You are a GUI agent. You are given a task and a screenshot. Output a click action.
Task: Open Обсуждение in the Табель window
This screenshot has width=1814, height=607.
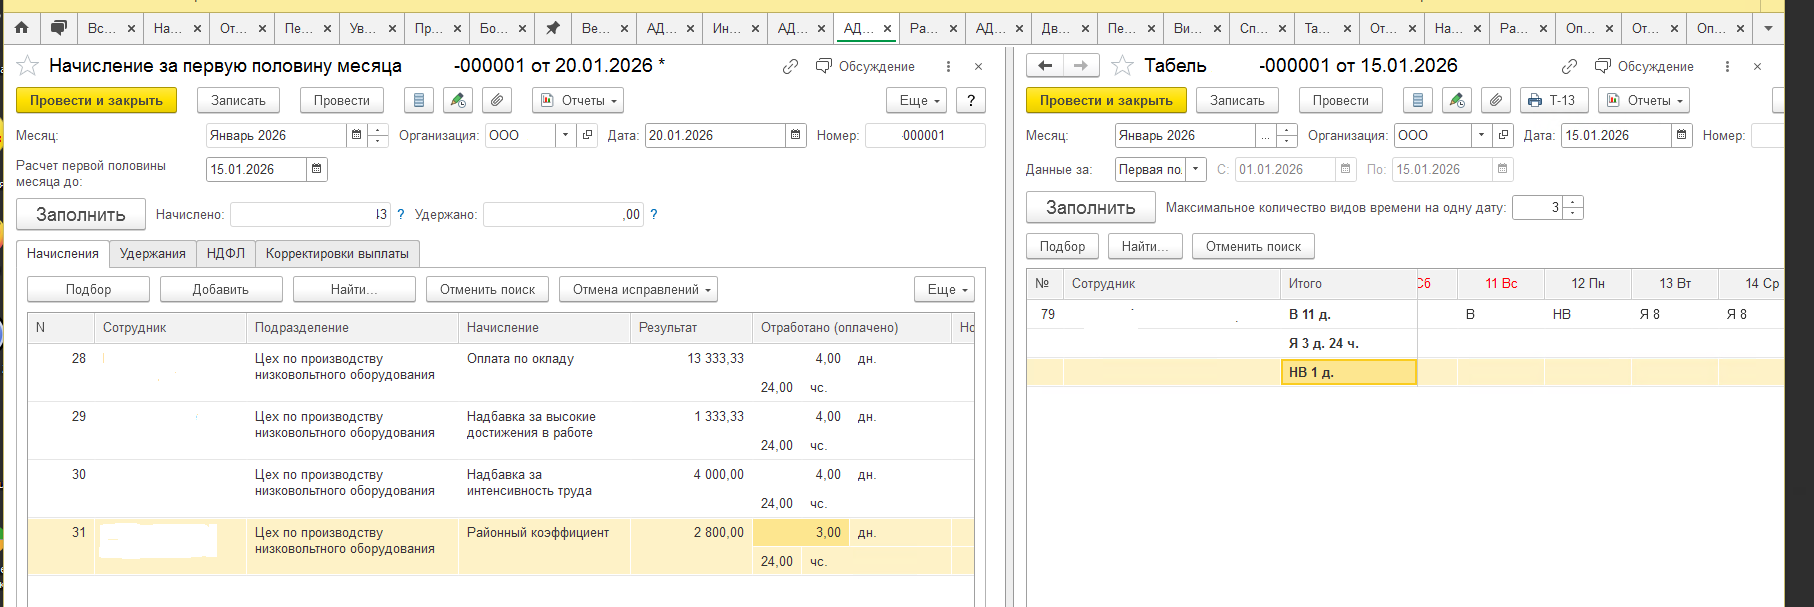click(1644, 66)
